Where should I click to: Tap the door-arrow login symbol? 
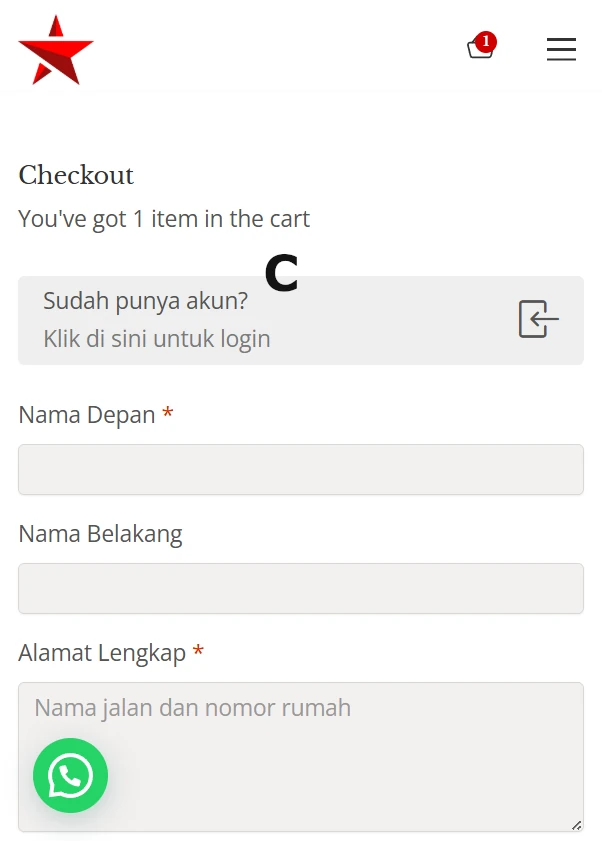(x=537, y=319)
